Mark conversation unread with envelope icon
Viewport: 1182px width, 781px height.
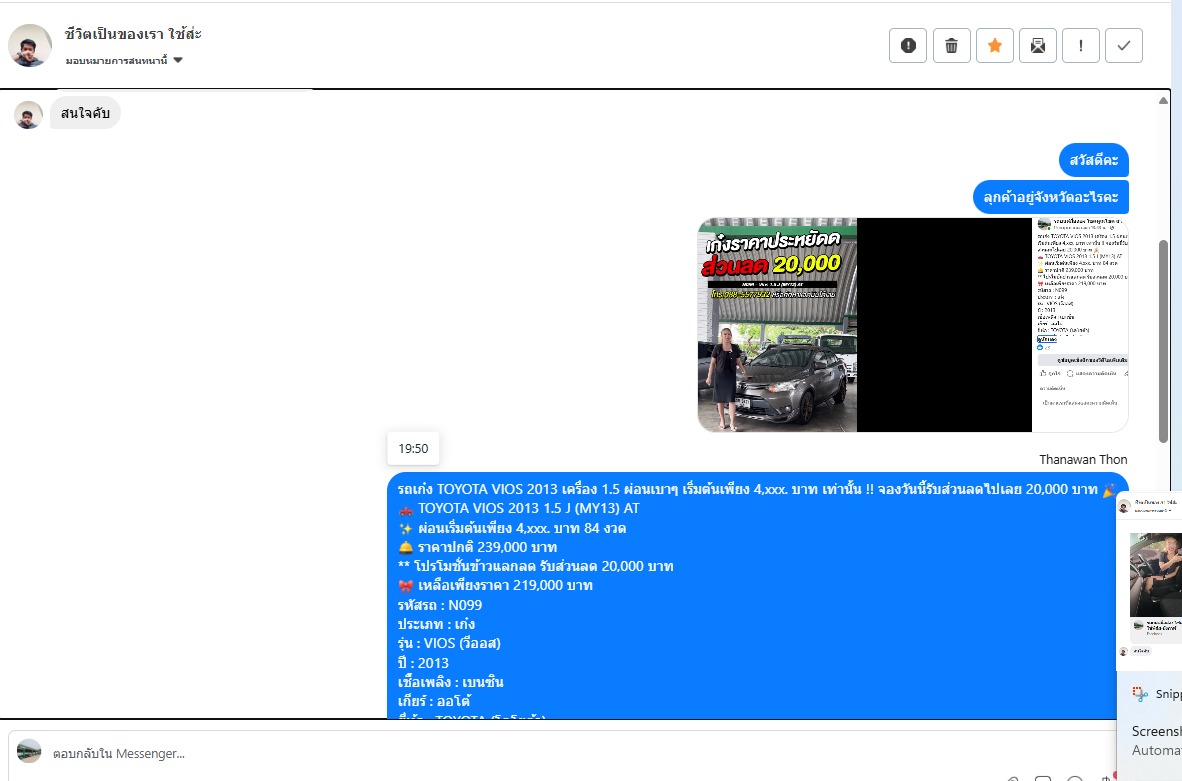1038,46
